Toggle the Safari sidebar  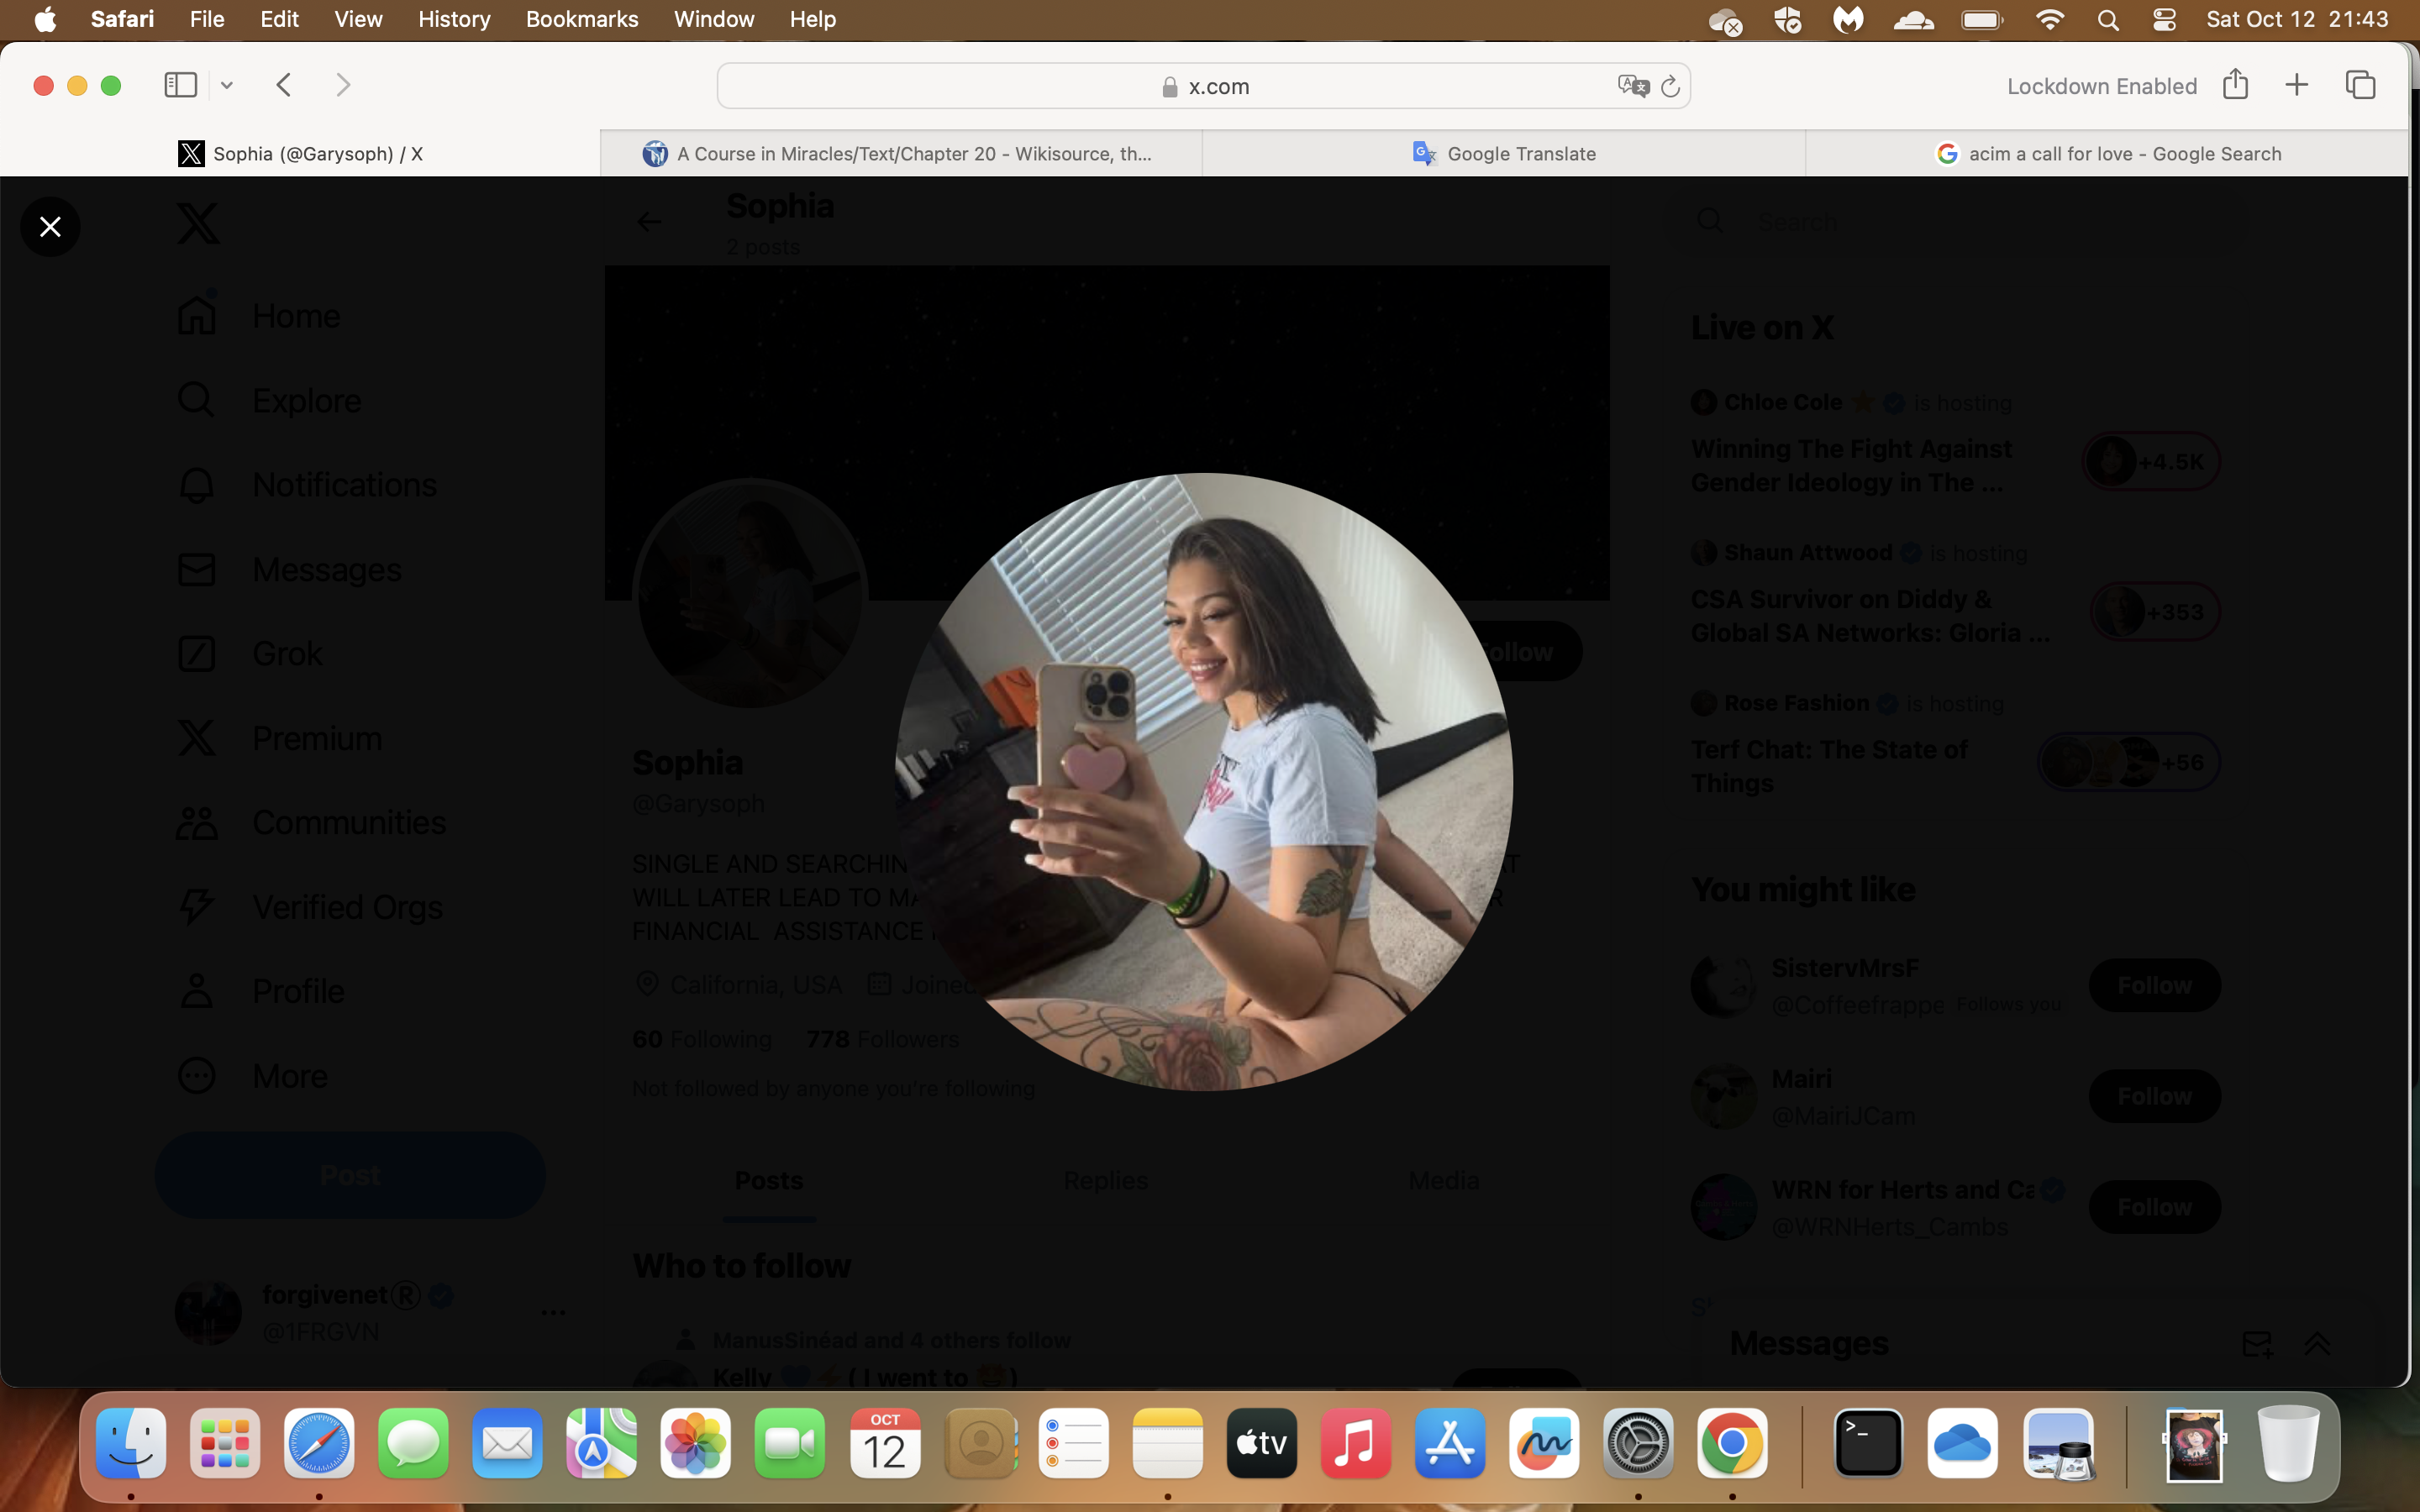180,85
